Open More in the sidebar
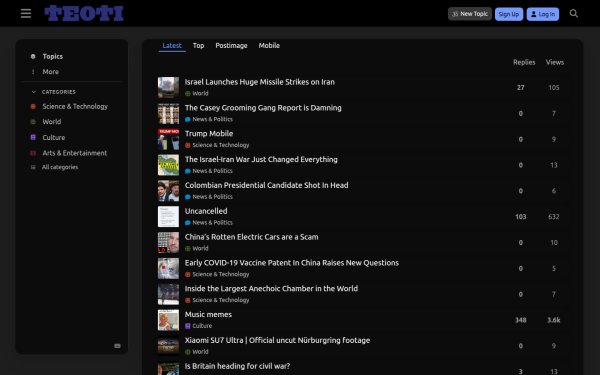The height and width of the screenshot is (375, 600). 51,72
